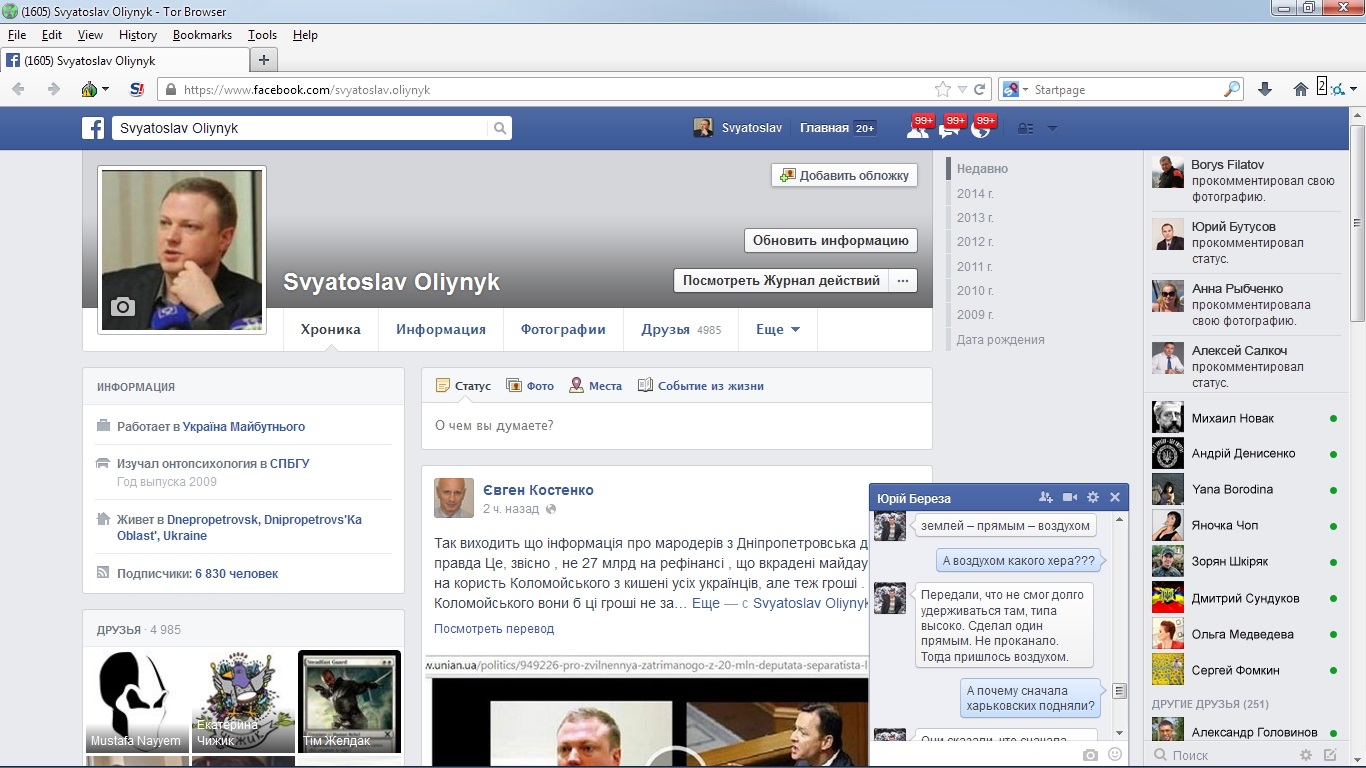This screenshot has width=1366, height=768.
Task: Open emoji smiley in chat input
Action: 1115,755
